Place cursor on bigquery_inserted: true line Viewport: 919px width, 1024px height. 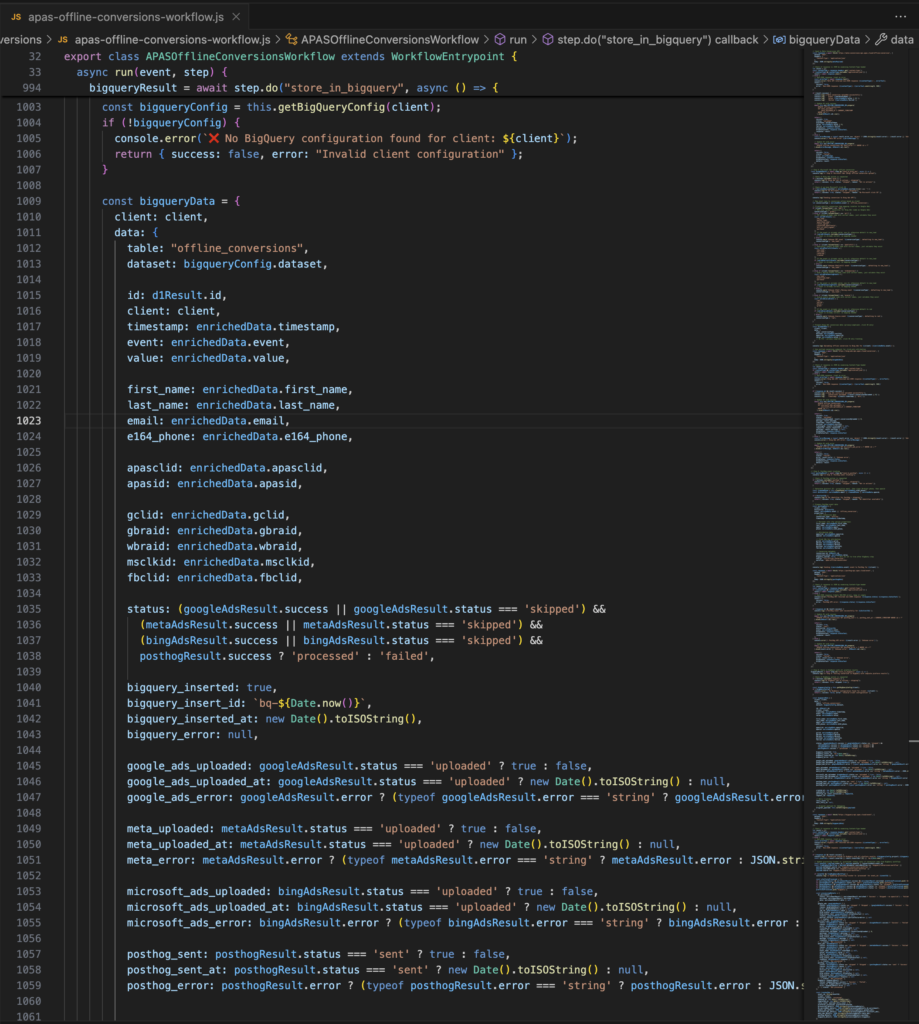tap(200, 688)
